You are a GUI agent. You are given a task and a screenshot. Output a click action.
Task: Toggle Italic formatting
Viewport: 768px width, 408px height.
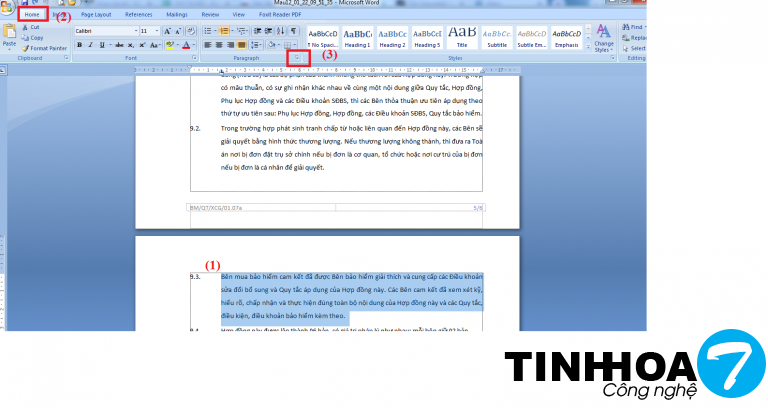tap(90, 45)
